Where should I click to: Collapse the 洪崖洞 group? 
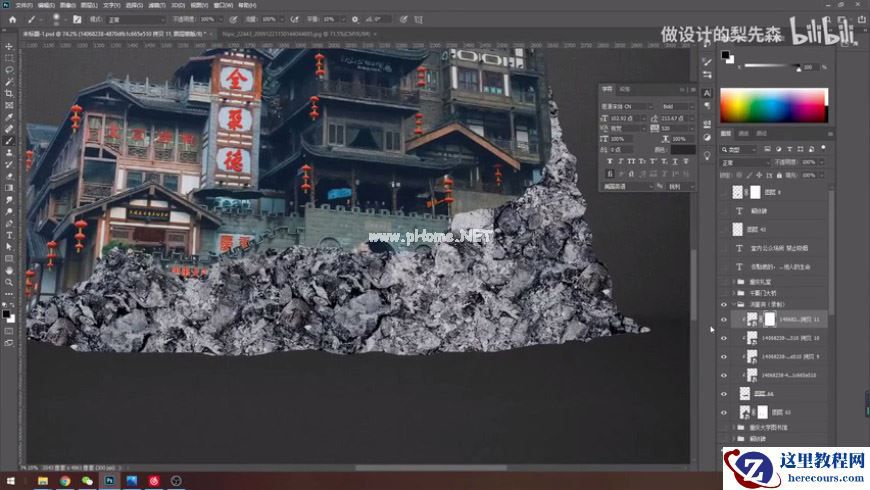click(734, 305)
